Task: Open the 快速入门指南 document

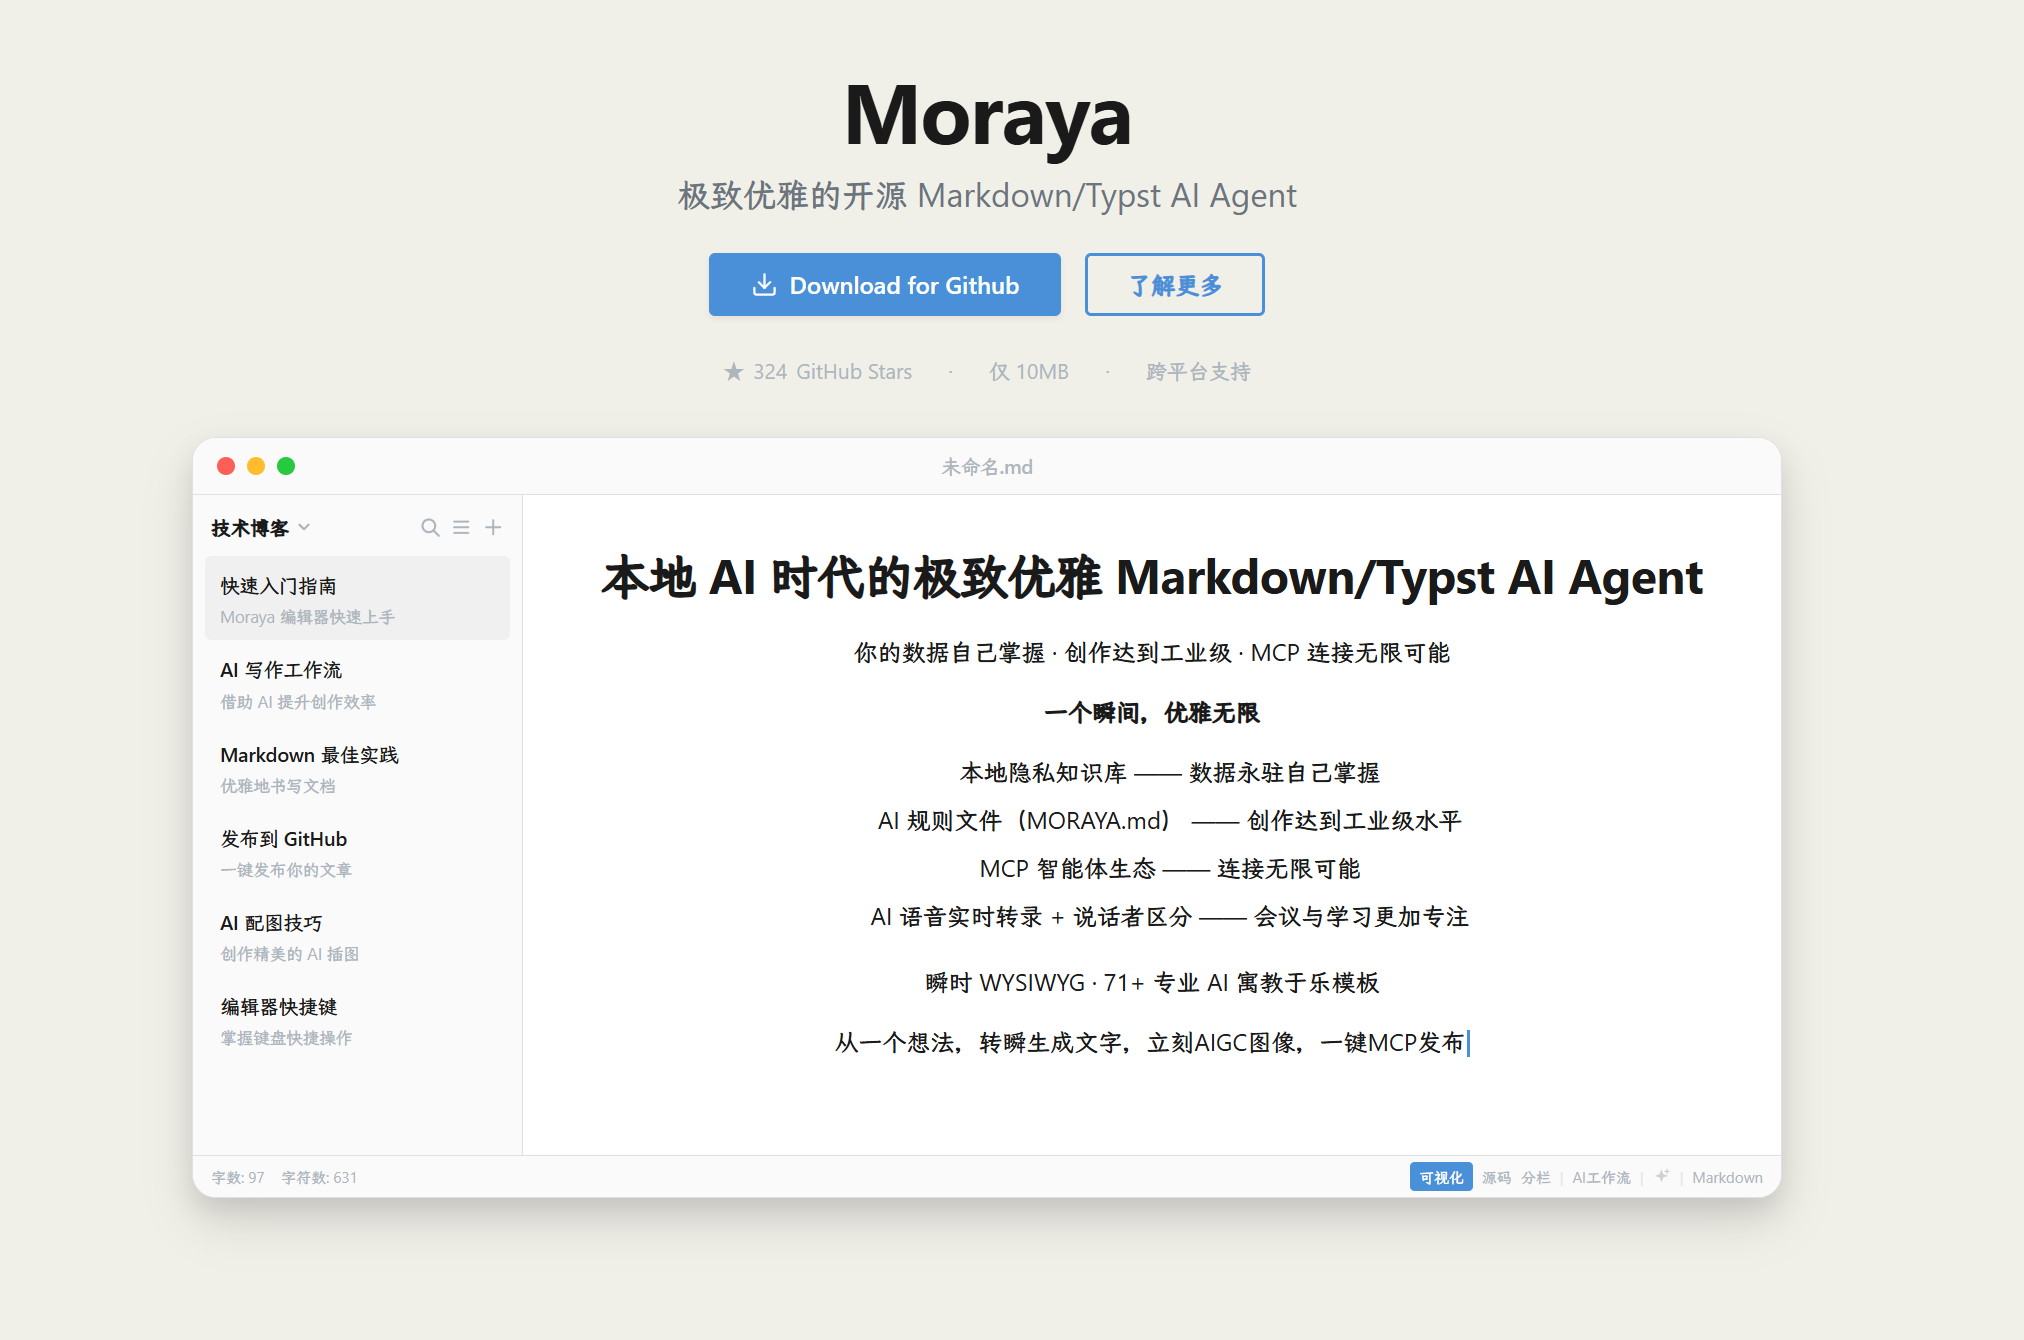Action: point(357,599)
